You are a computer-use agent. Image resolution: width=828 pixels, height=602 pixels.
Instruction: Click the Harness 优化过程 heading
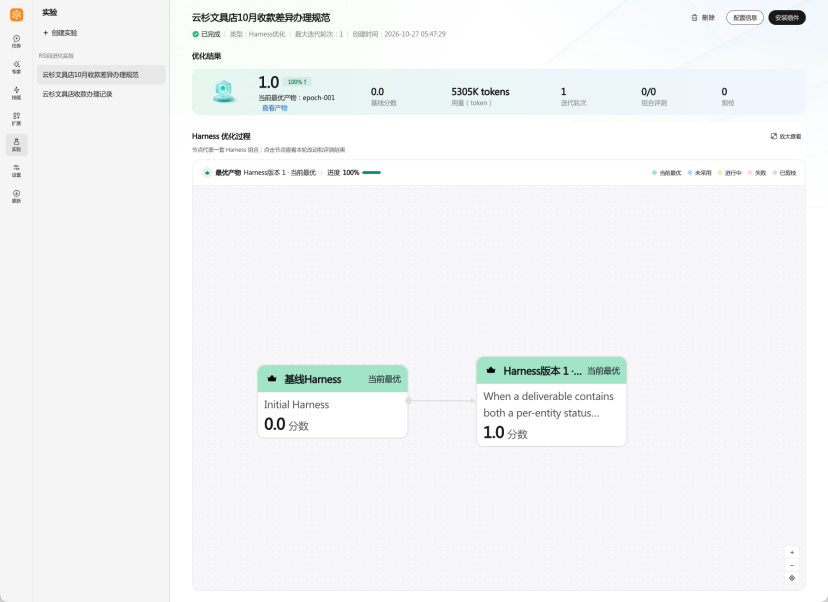tap(221, 136)
